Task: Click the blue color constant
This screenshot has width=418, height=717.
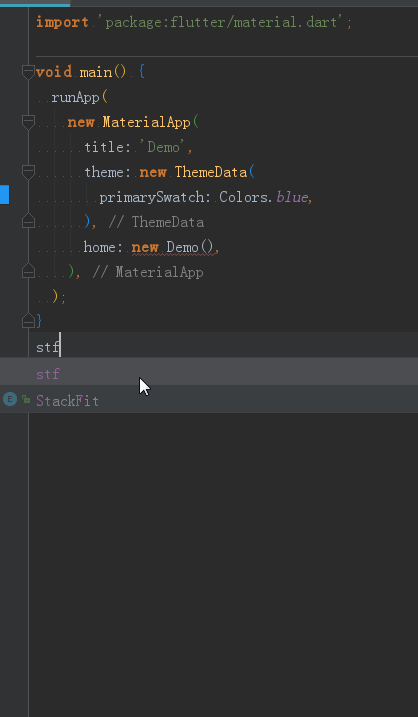Action: [x=292, y=197]
